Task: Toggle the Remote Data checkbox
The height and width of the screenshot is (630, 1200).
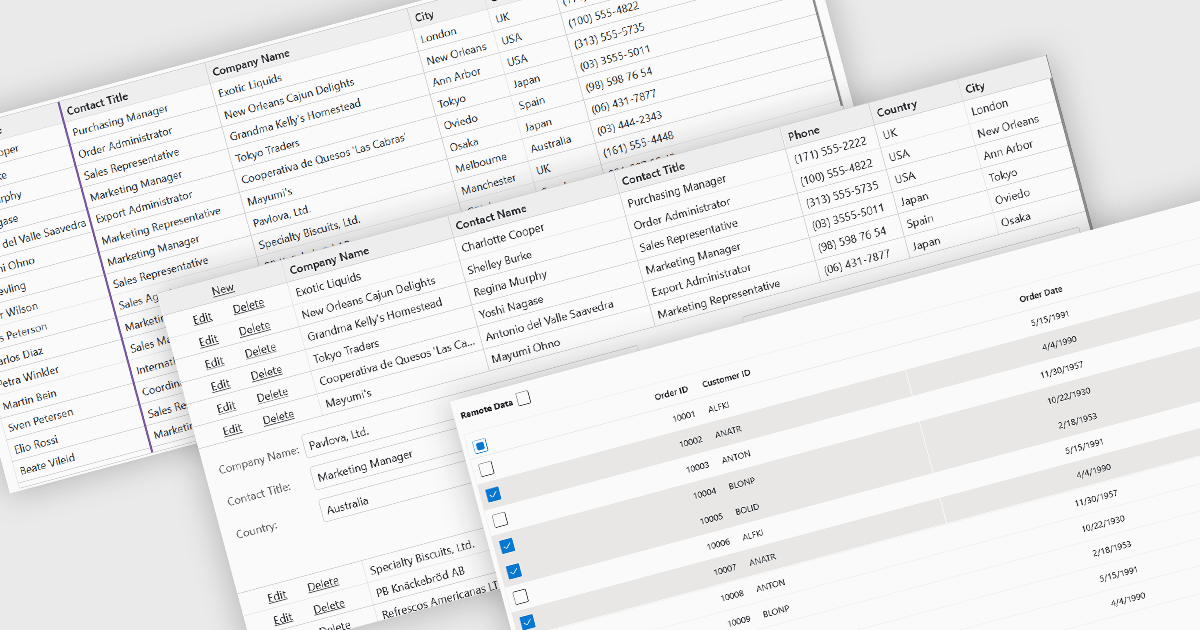Action: [524, 399]
